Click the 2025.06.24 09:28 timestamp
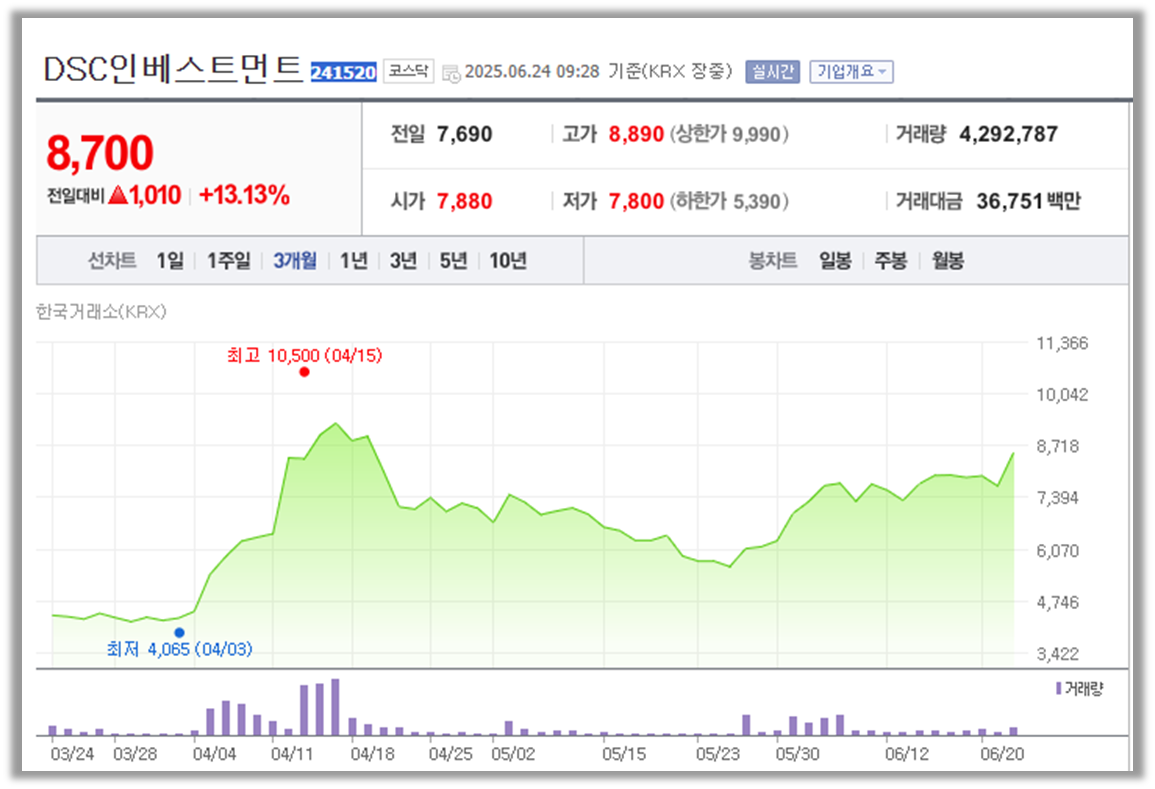The image size is (1155, 789). pyautogui.click(x=532, y=71)
